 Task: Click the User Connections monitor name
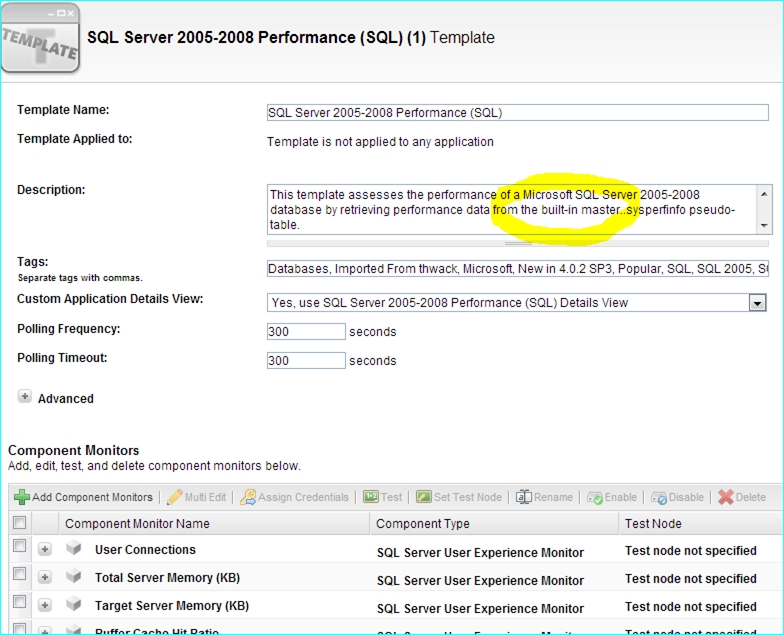[145, 550]
